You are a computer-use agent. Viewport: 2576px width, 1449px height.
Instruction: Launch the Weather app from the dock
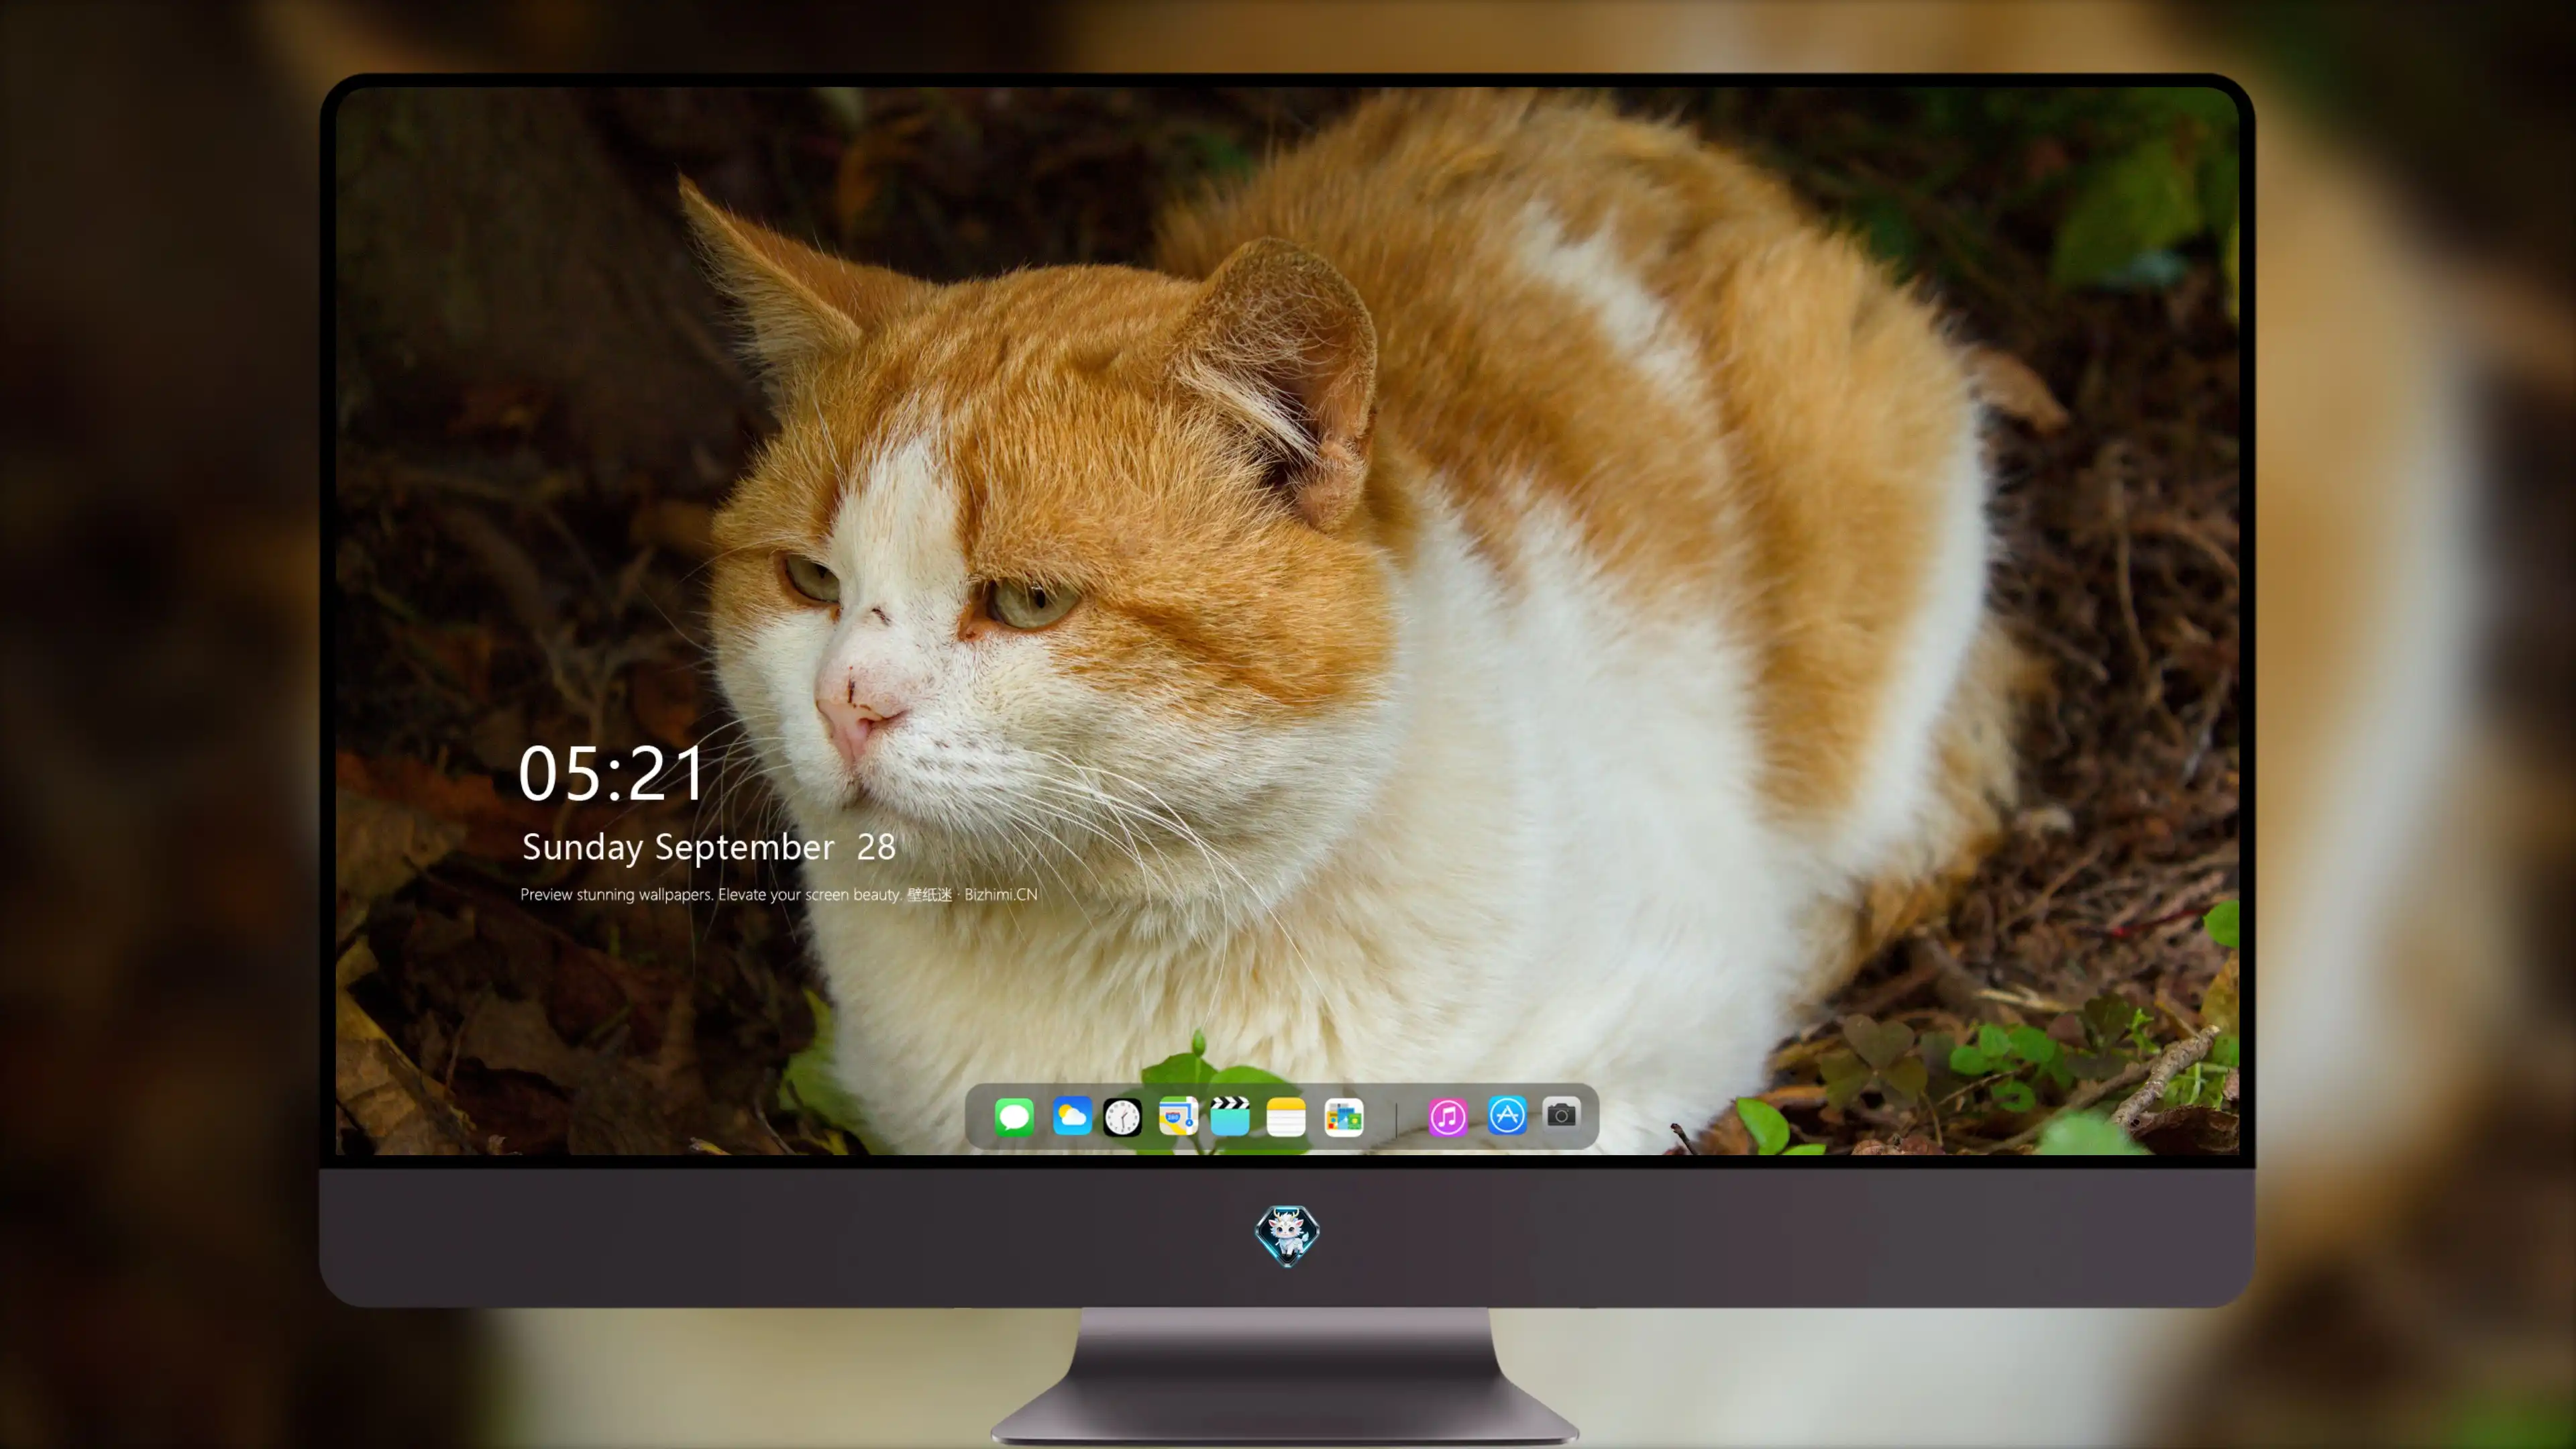pyautogui.click(x=1071, y=1116)
